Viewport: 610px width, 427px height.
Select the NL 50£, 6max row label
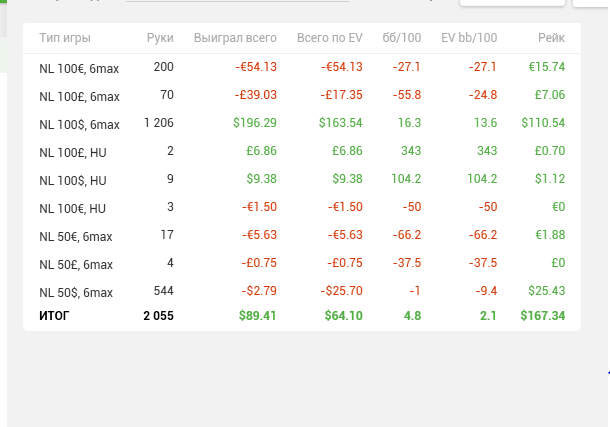(76, 265)
